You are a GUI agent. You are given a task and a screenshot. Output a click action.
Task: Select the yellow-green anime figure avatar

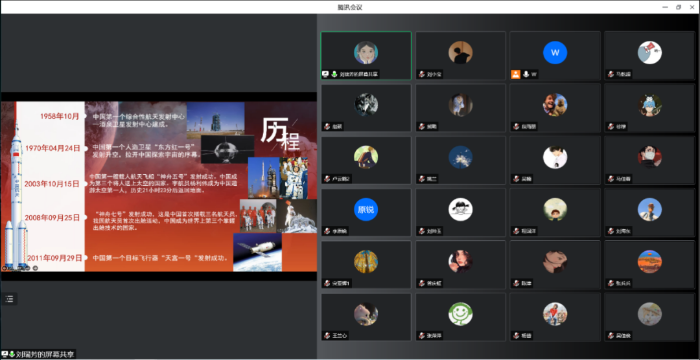tap(366, 157)
